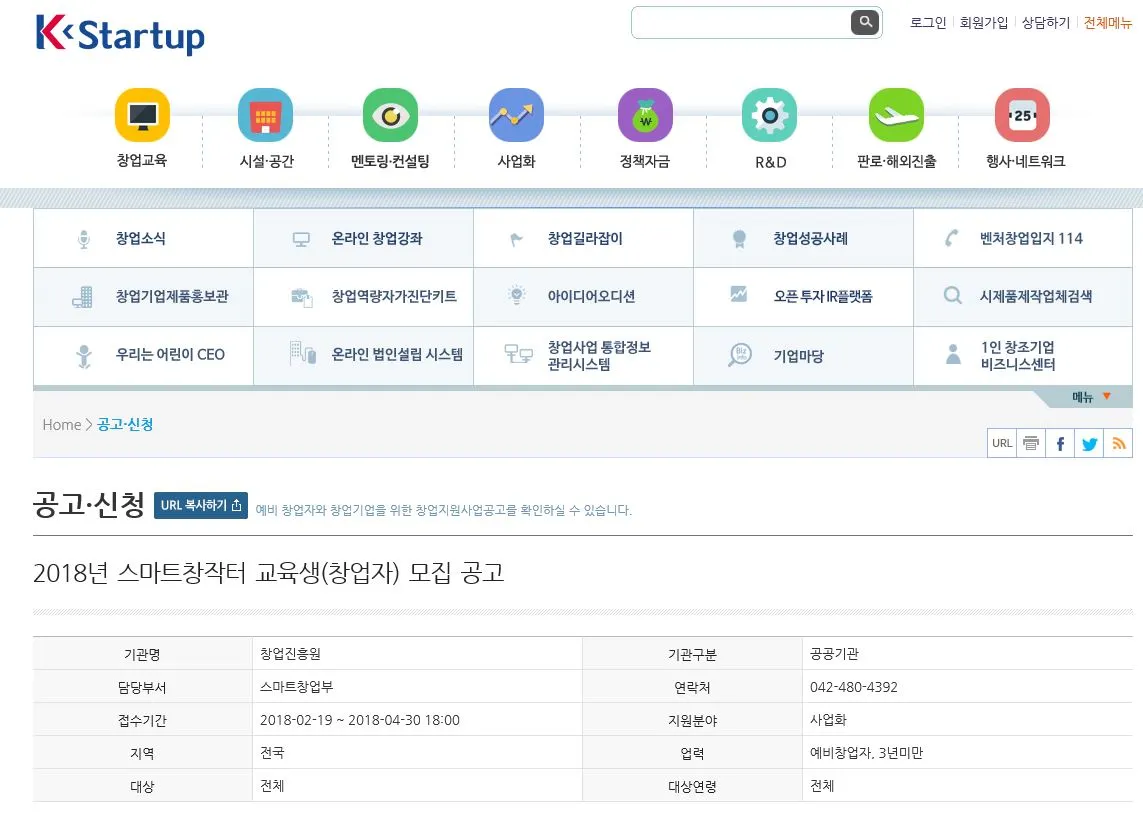1143x818 pixels.
Task: Select the 사업화 category icon
Action: [515, 113]
